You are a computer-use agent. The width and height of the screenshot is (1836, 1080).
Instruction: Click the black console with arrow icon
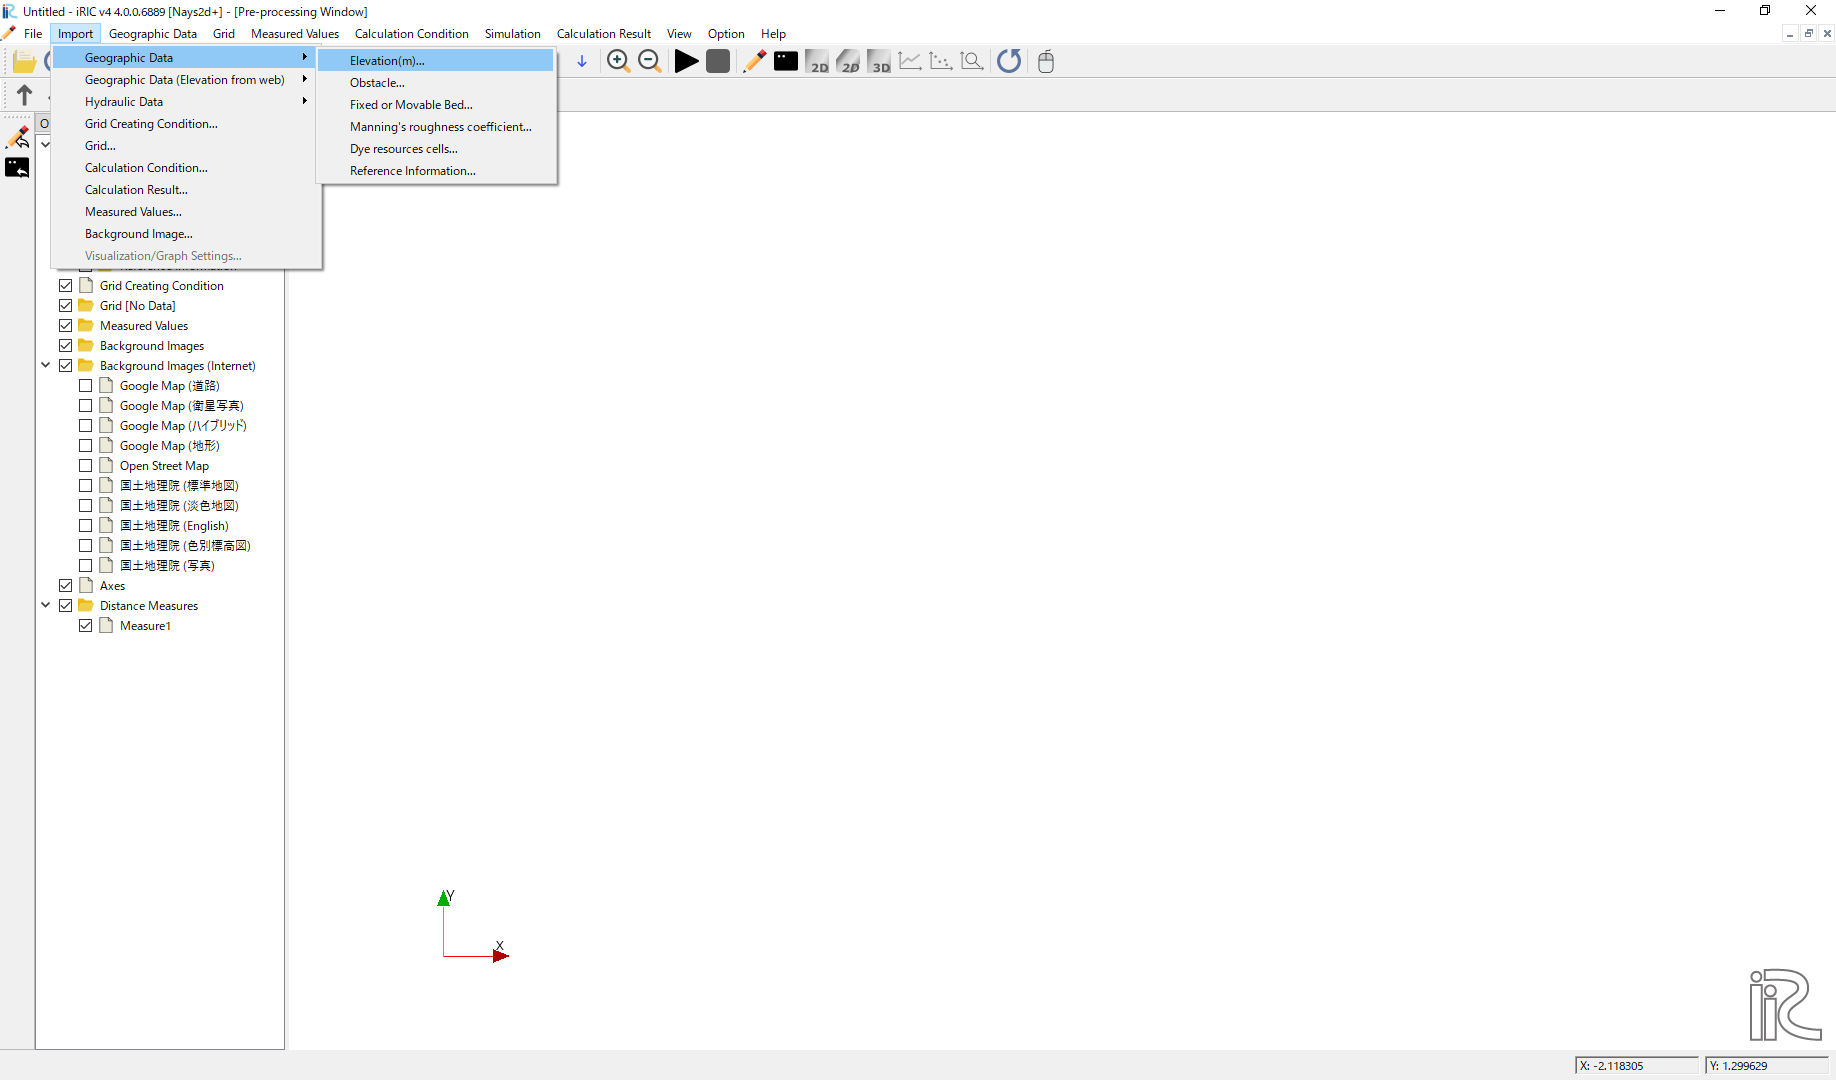pyautogui.click(x=18, y=167)
